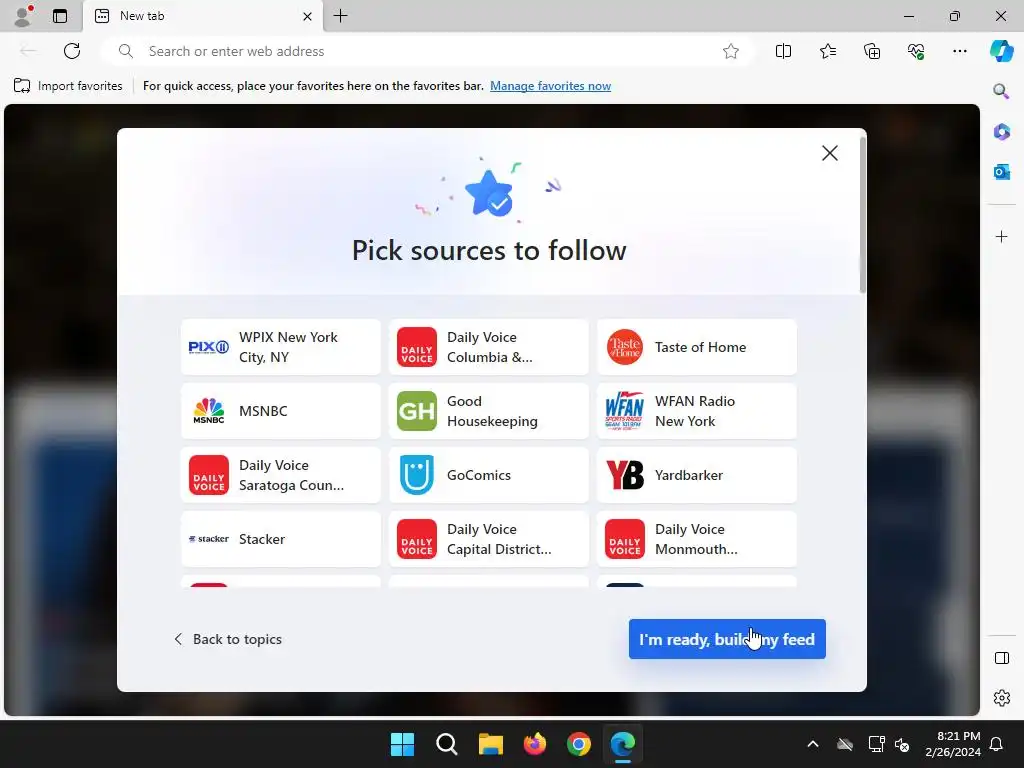Open Windows Start button
The height and width of the screenshot is (768, 1024).
point(402,744)
